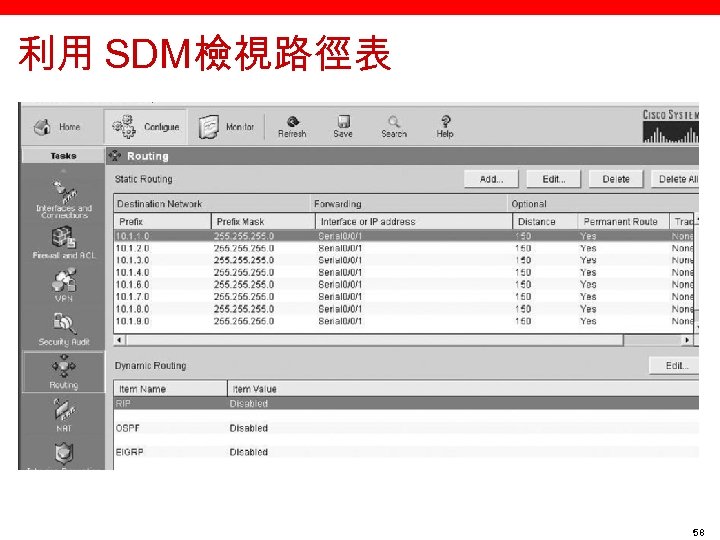Click the Permanent Route column header
This screenshot has width=720, height=540.
(623, 221)
